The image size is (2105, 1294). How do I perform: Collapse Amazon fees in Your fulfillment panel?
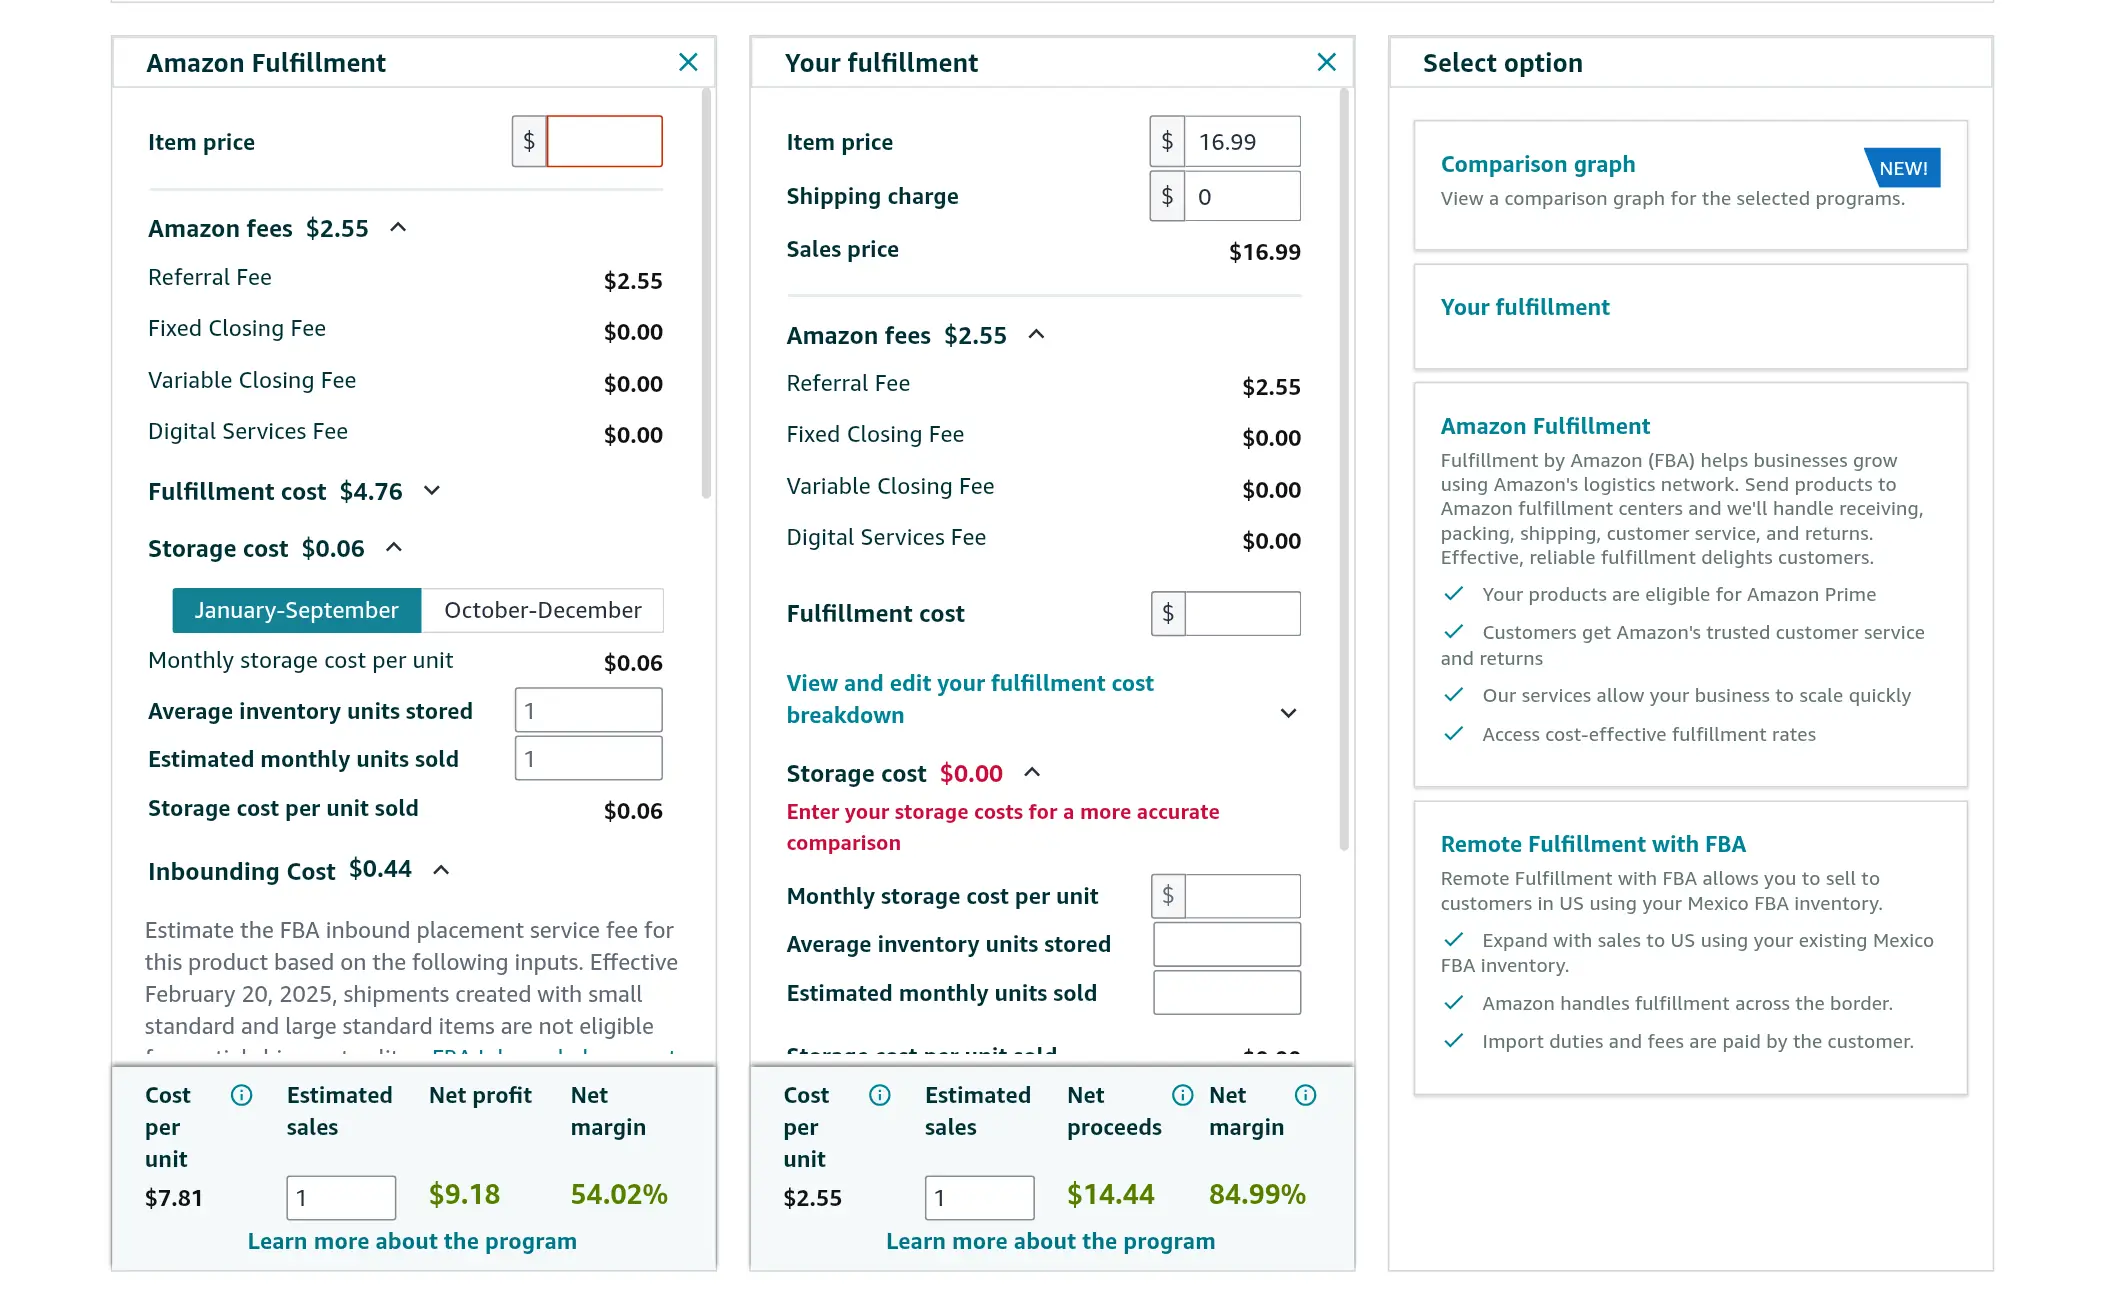pos(1036,335)
